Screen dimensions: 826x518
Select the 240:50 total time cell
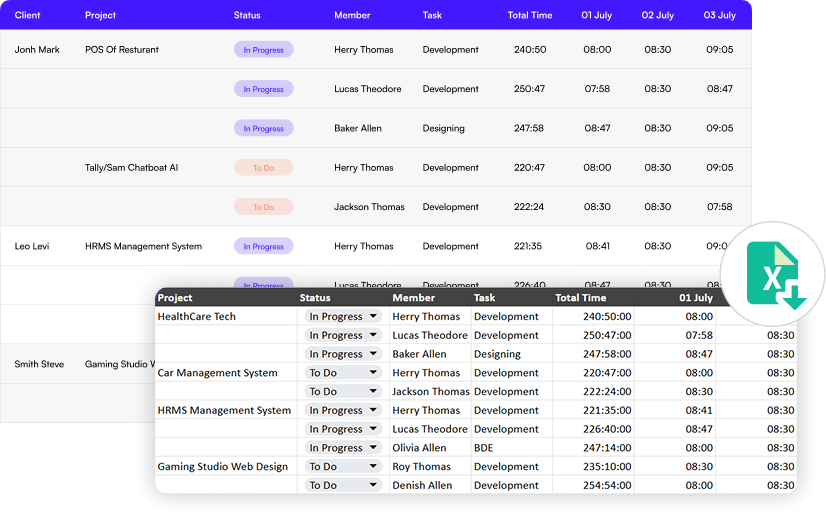[530, 50]
